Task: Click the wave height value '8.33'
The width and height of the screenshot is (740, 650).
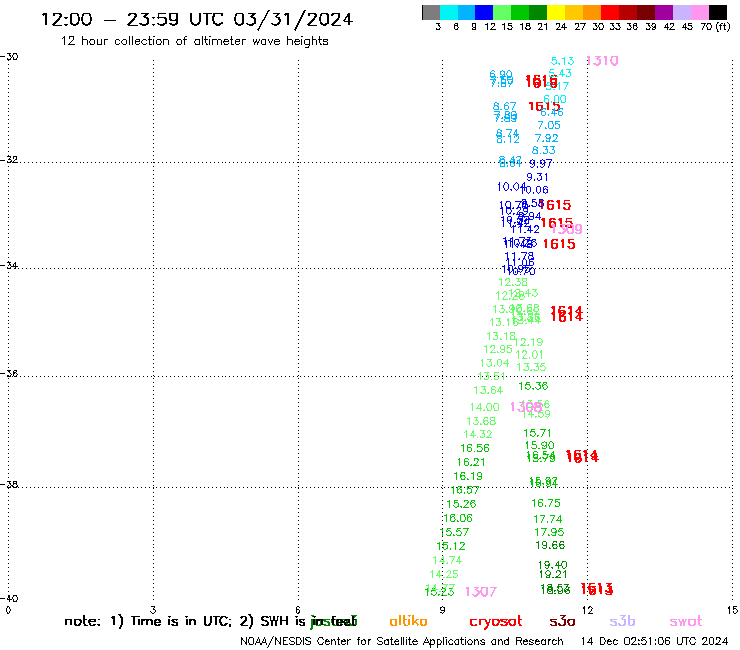Action: 544,150
